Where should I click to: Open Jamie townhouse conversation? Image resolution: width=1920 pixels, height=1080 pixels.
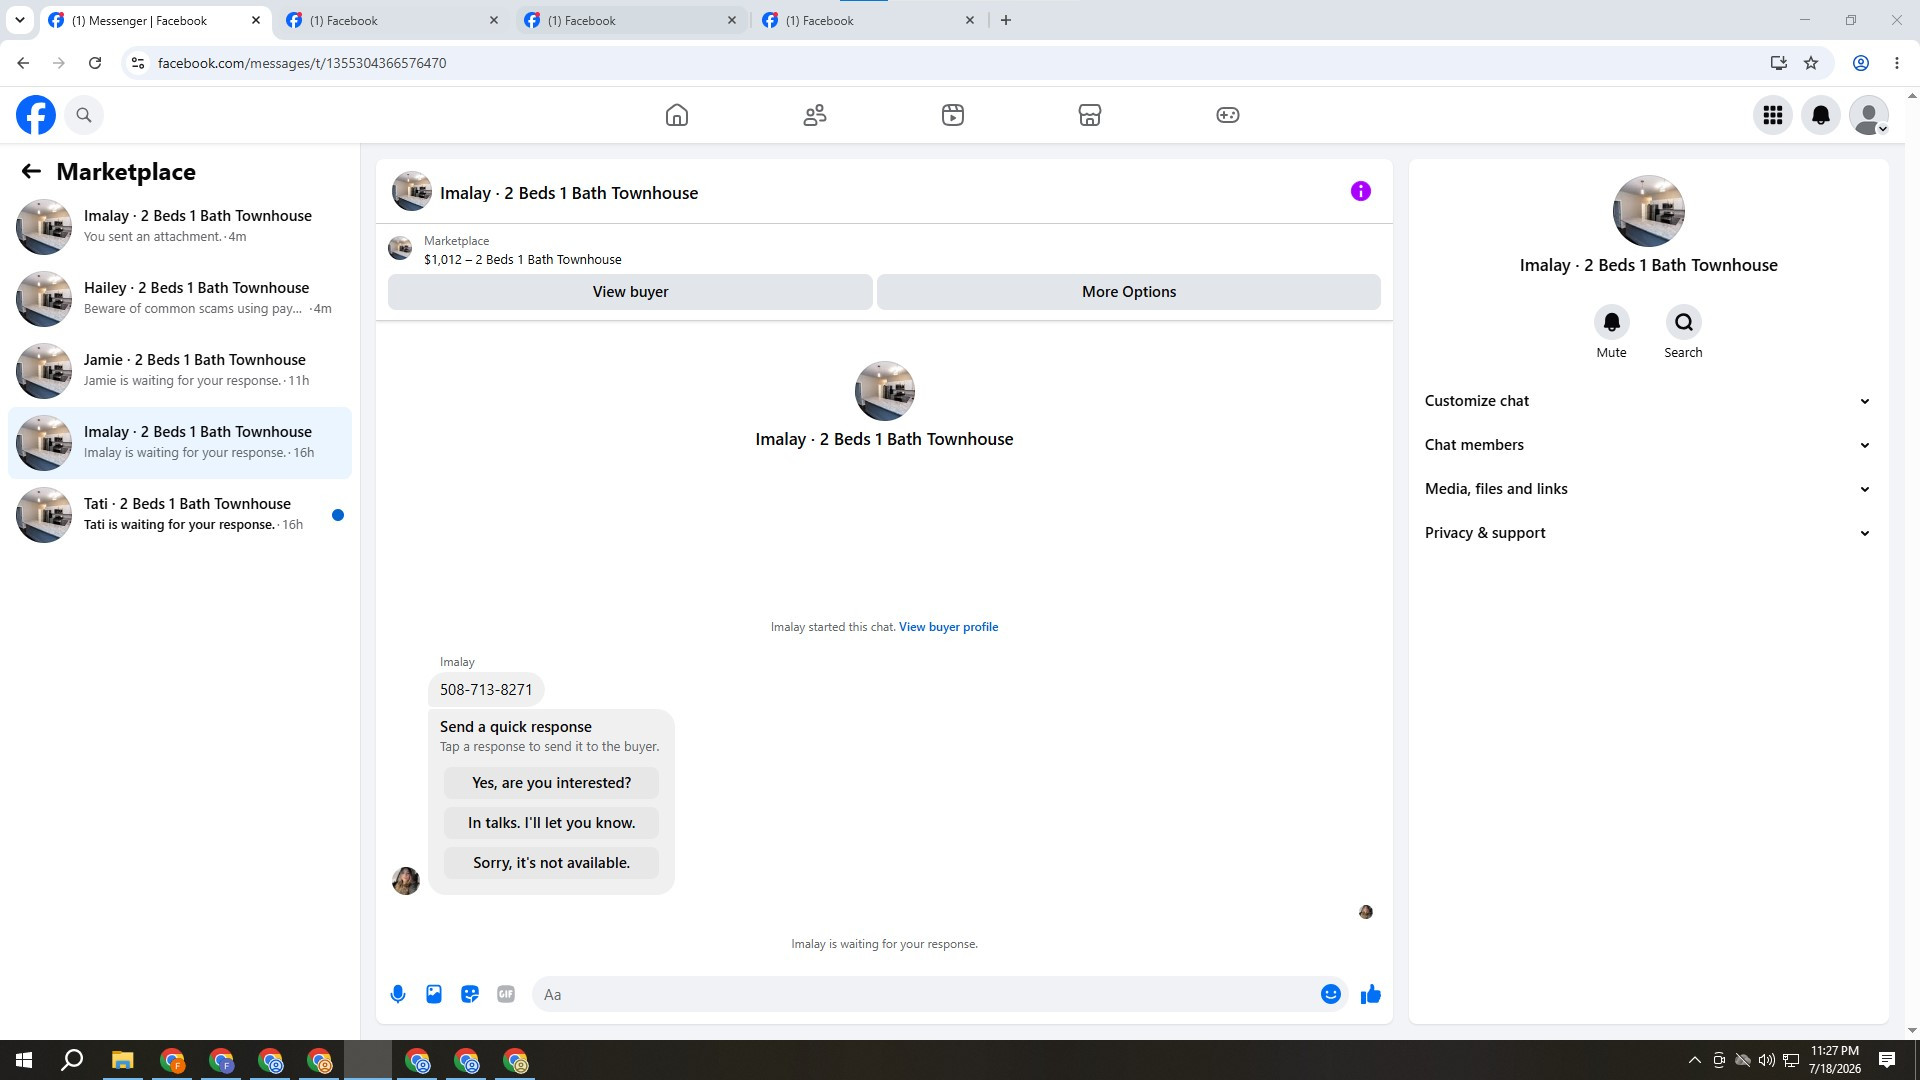(x=180, y=370)
